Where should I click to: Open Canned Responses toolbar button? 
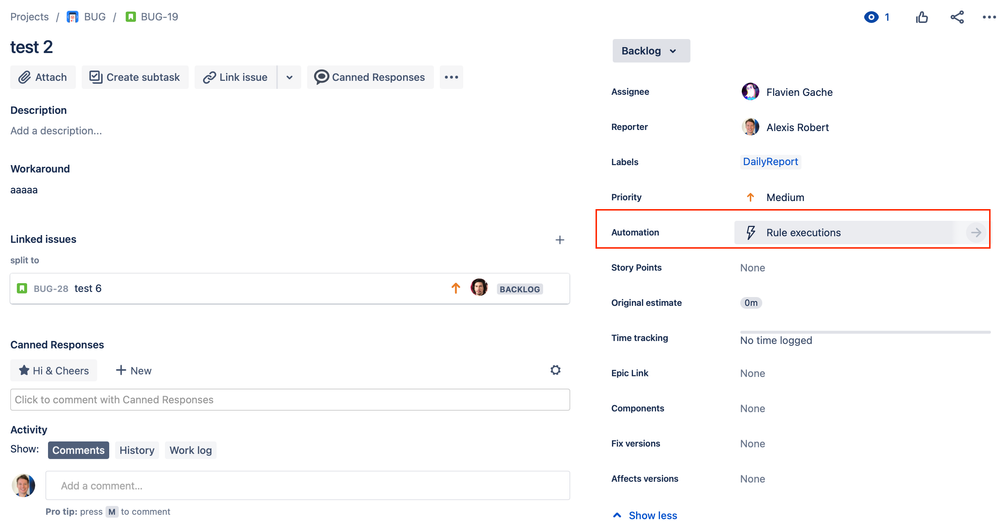370,77
